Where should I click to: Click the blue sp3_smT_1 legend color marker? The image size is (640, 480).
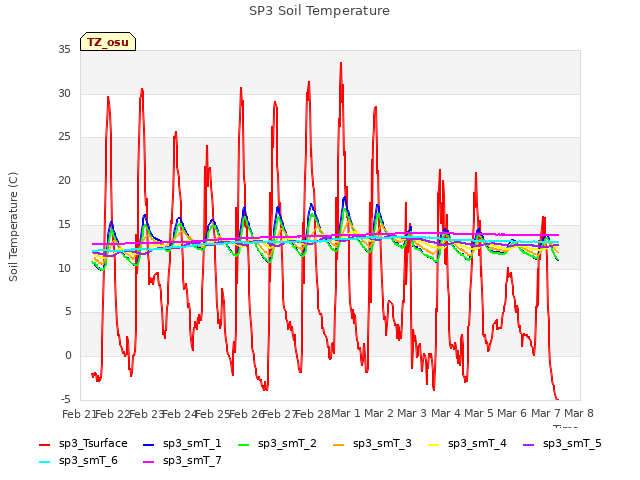tap(149, 444)
